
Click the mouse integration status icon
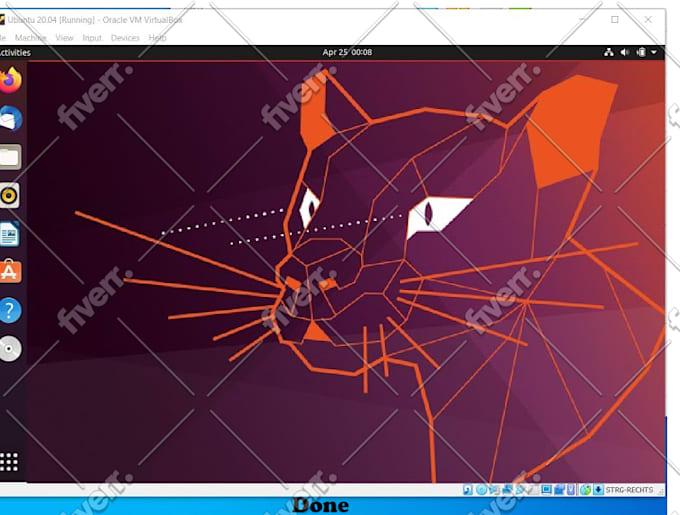(x=571, y=490)
